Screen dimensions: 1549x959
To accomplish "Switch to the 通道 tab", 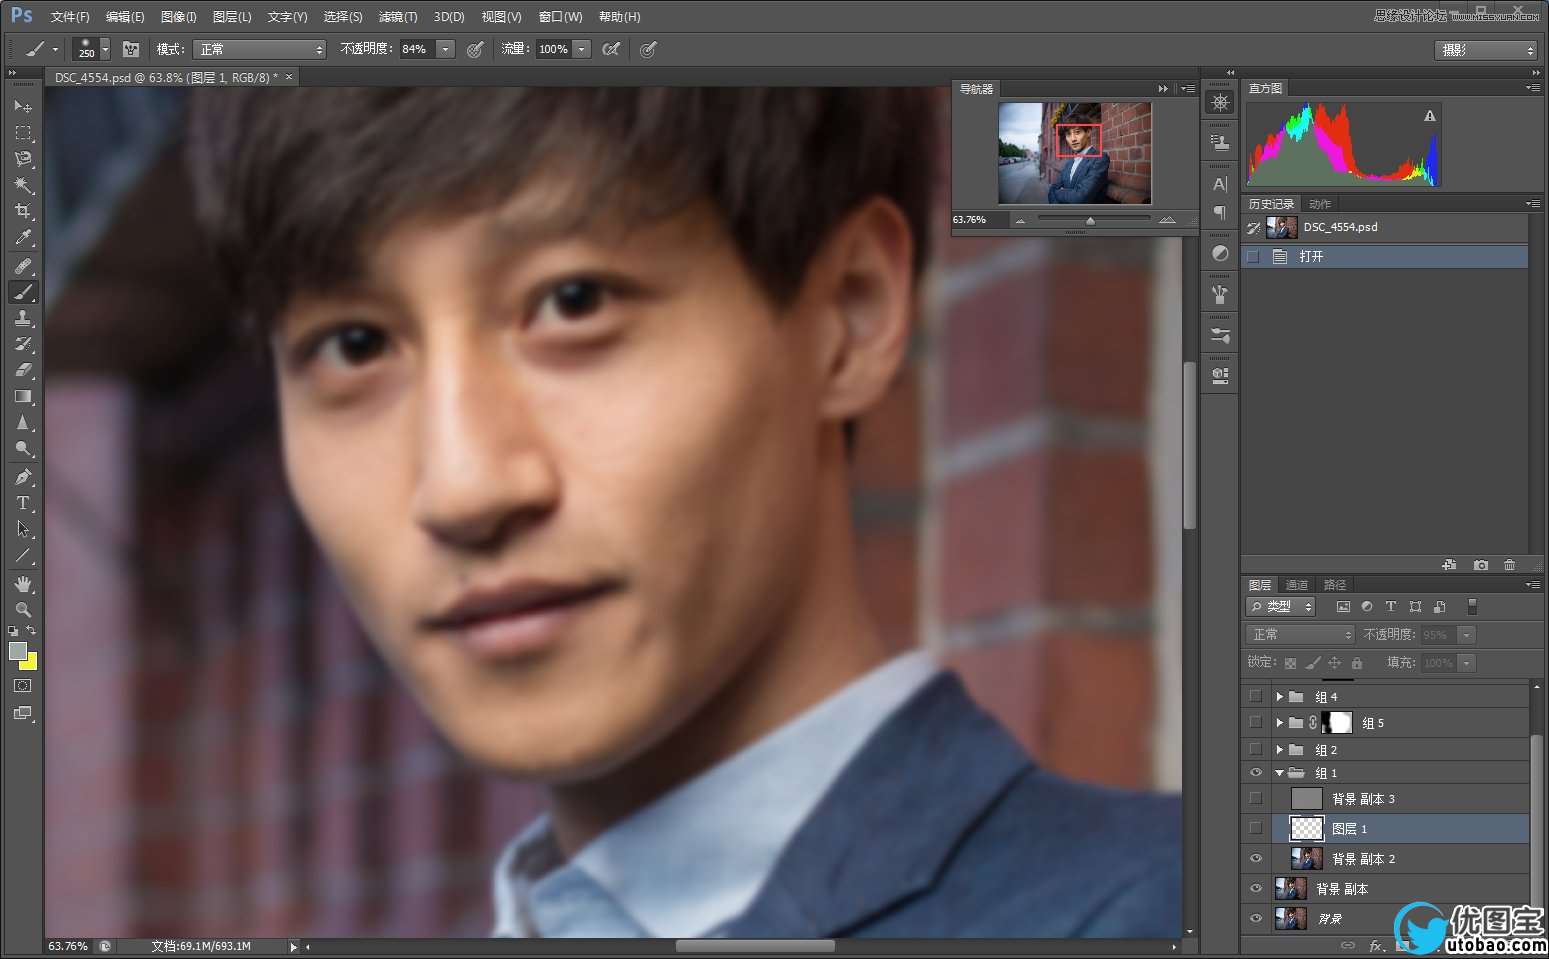I will [x=1297, y=585].
